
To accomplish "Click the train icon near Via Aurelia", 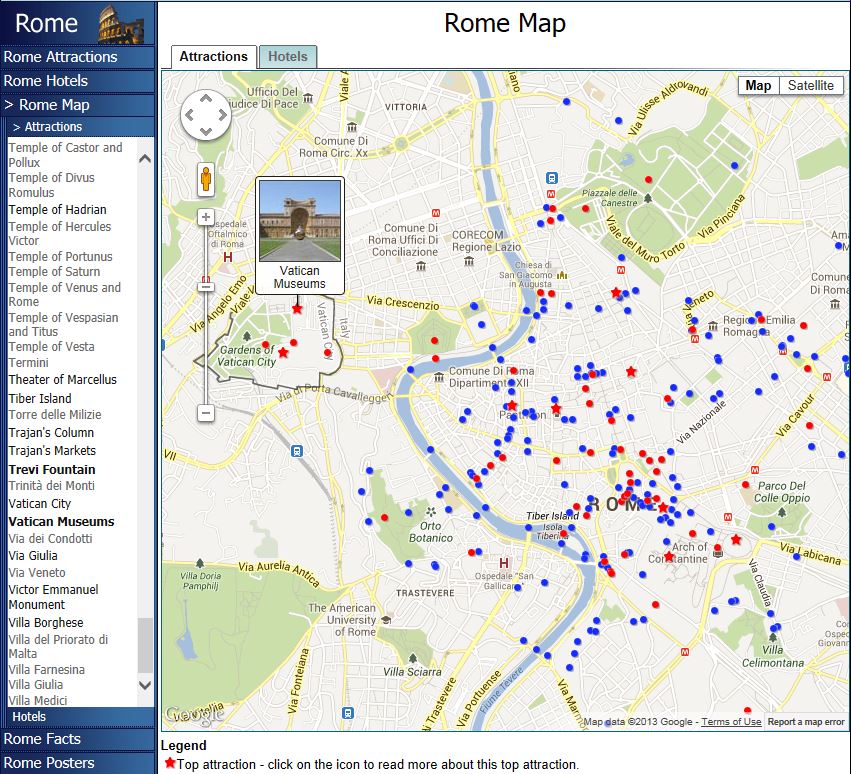I will 296,451.
